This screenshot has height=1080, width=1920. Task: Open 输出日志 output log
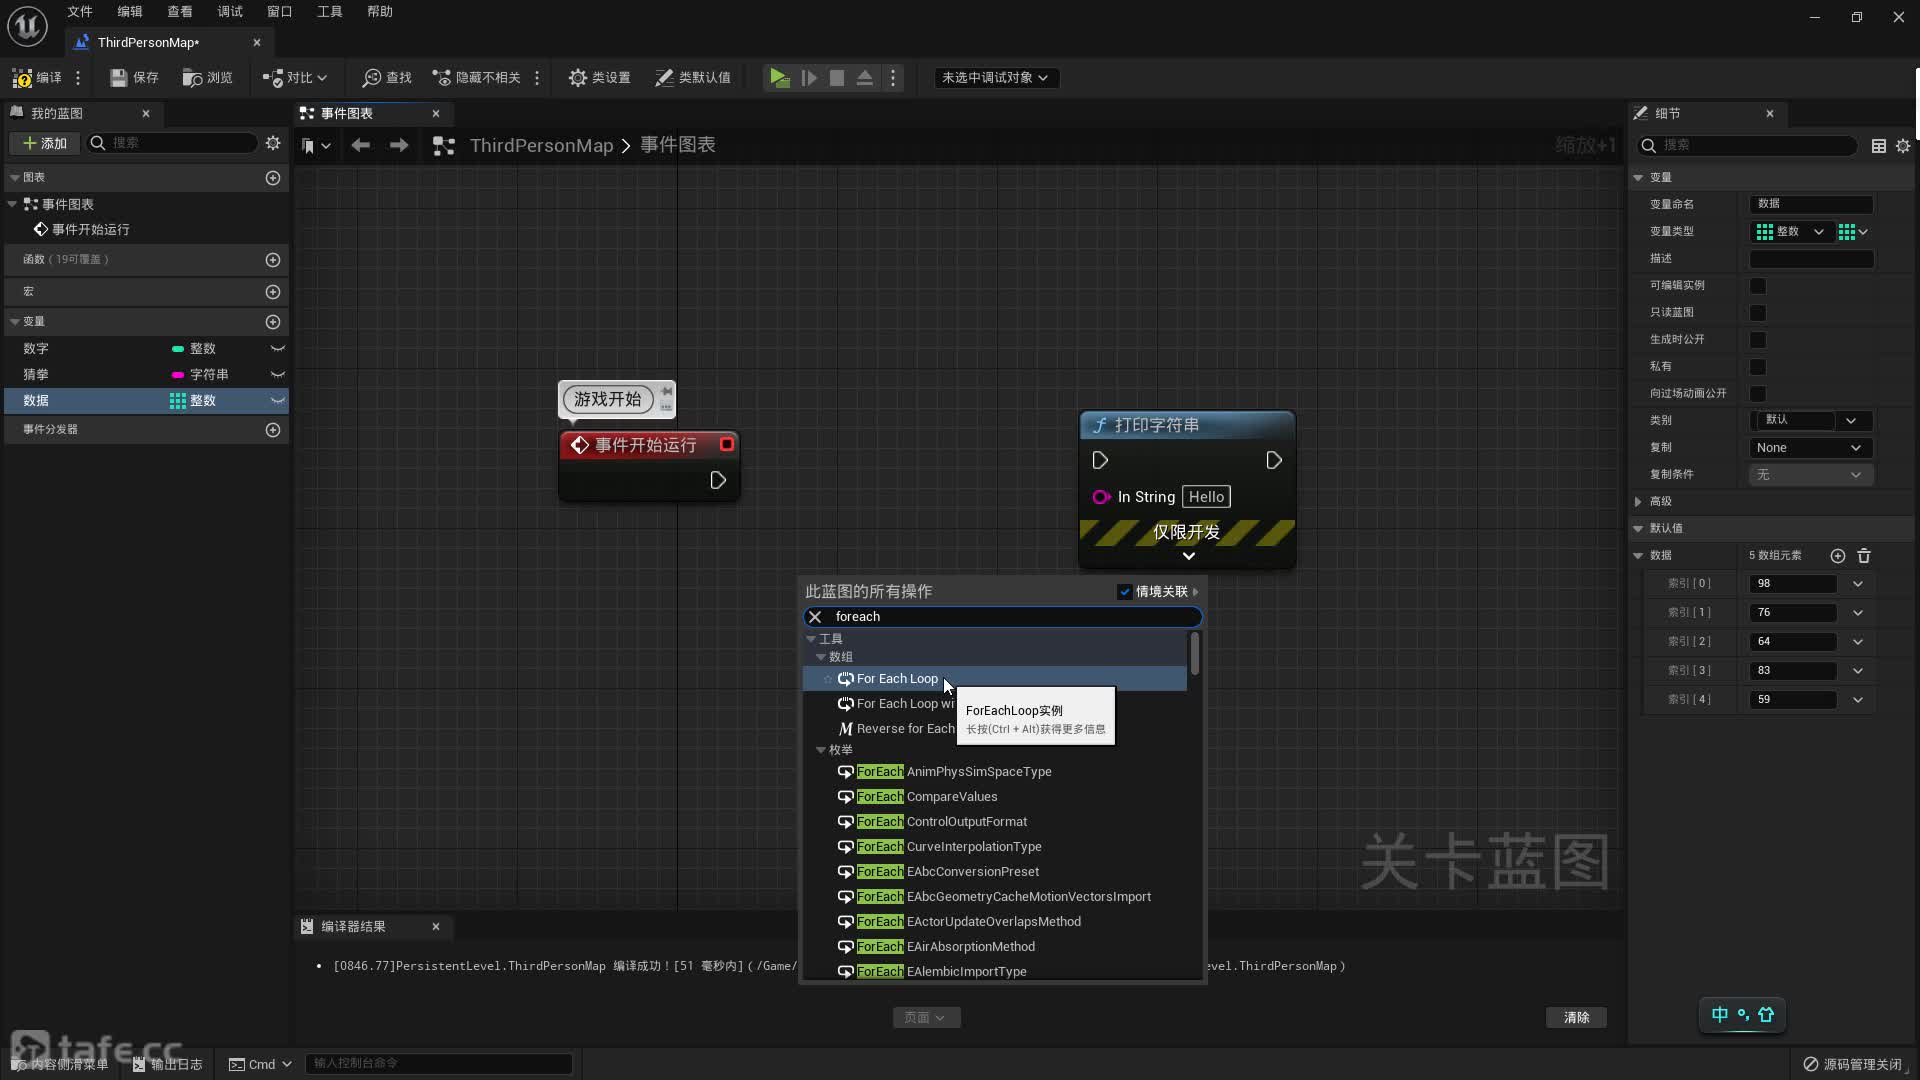[x=169, y=1064]
